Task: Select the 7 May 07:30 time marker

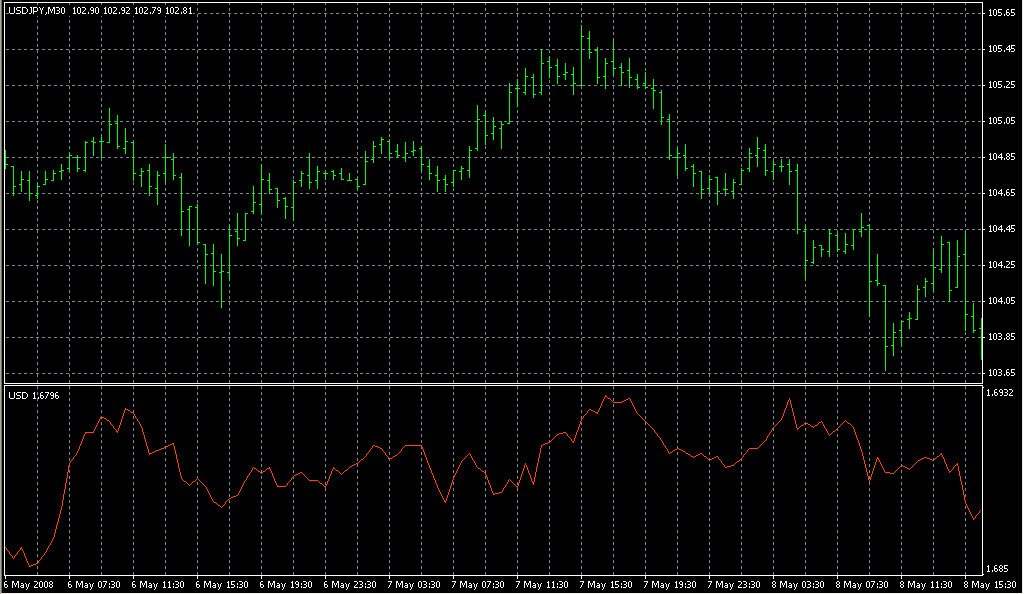Action: coord(481,584)
